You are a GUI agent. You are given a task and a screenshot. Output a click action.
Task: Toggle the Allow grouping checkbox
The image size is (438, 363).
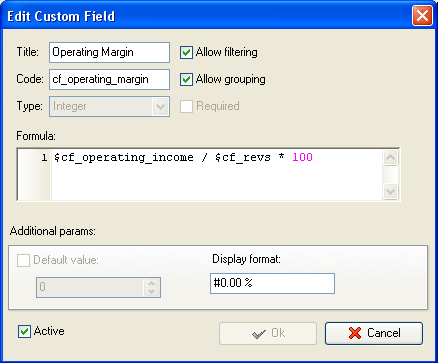[x=186, y=79]
